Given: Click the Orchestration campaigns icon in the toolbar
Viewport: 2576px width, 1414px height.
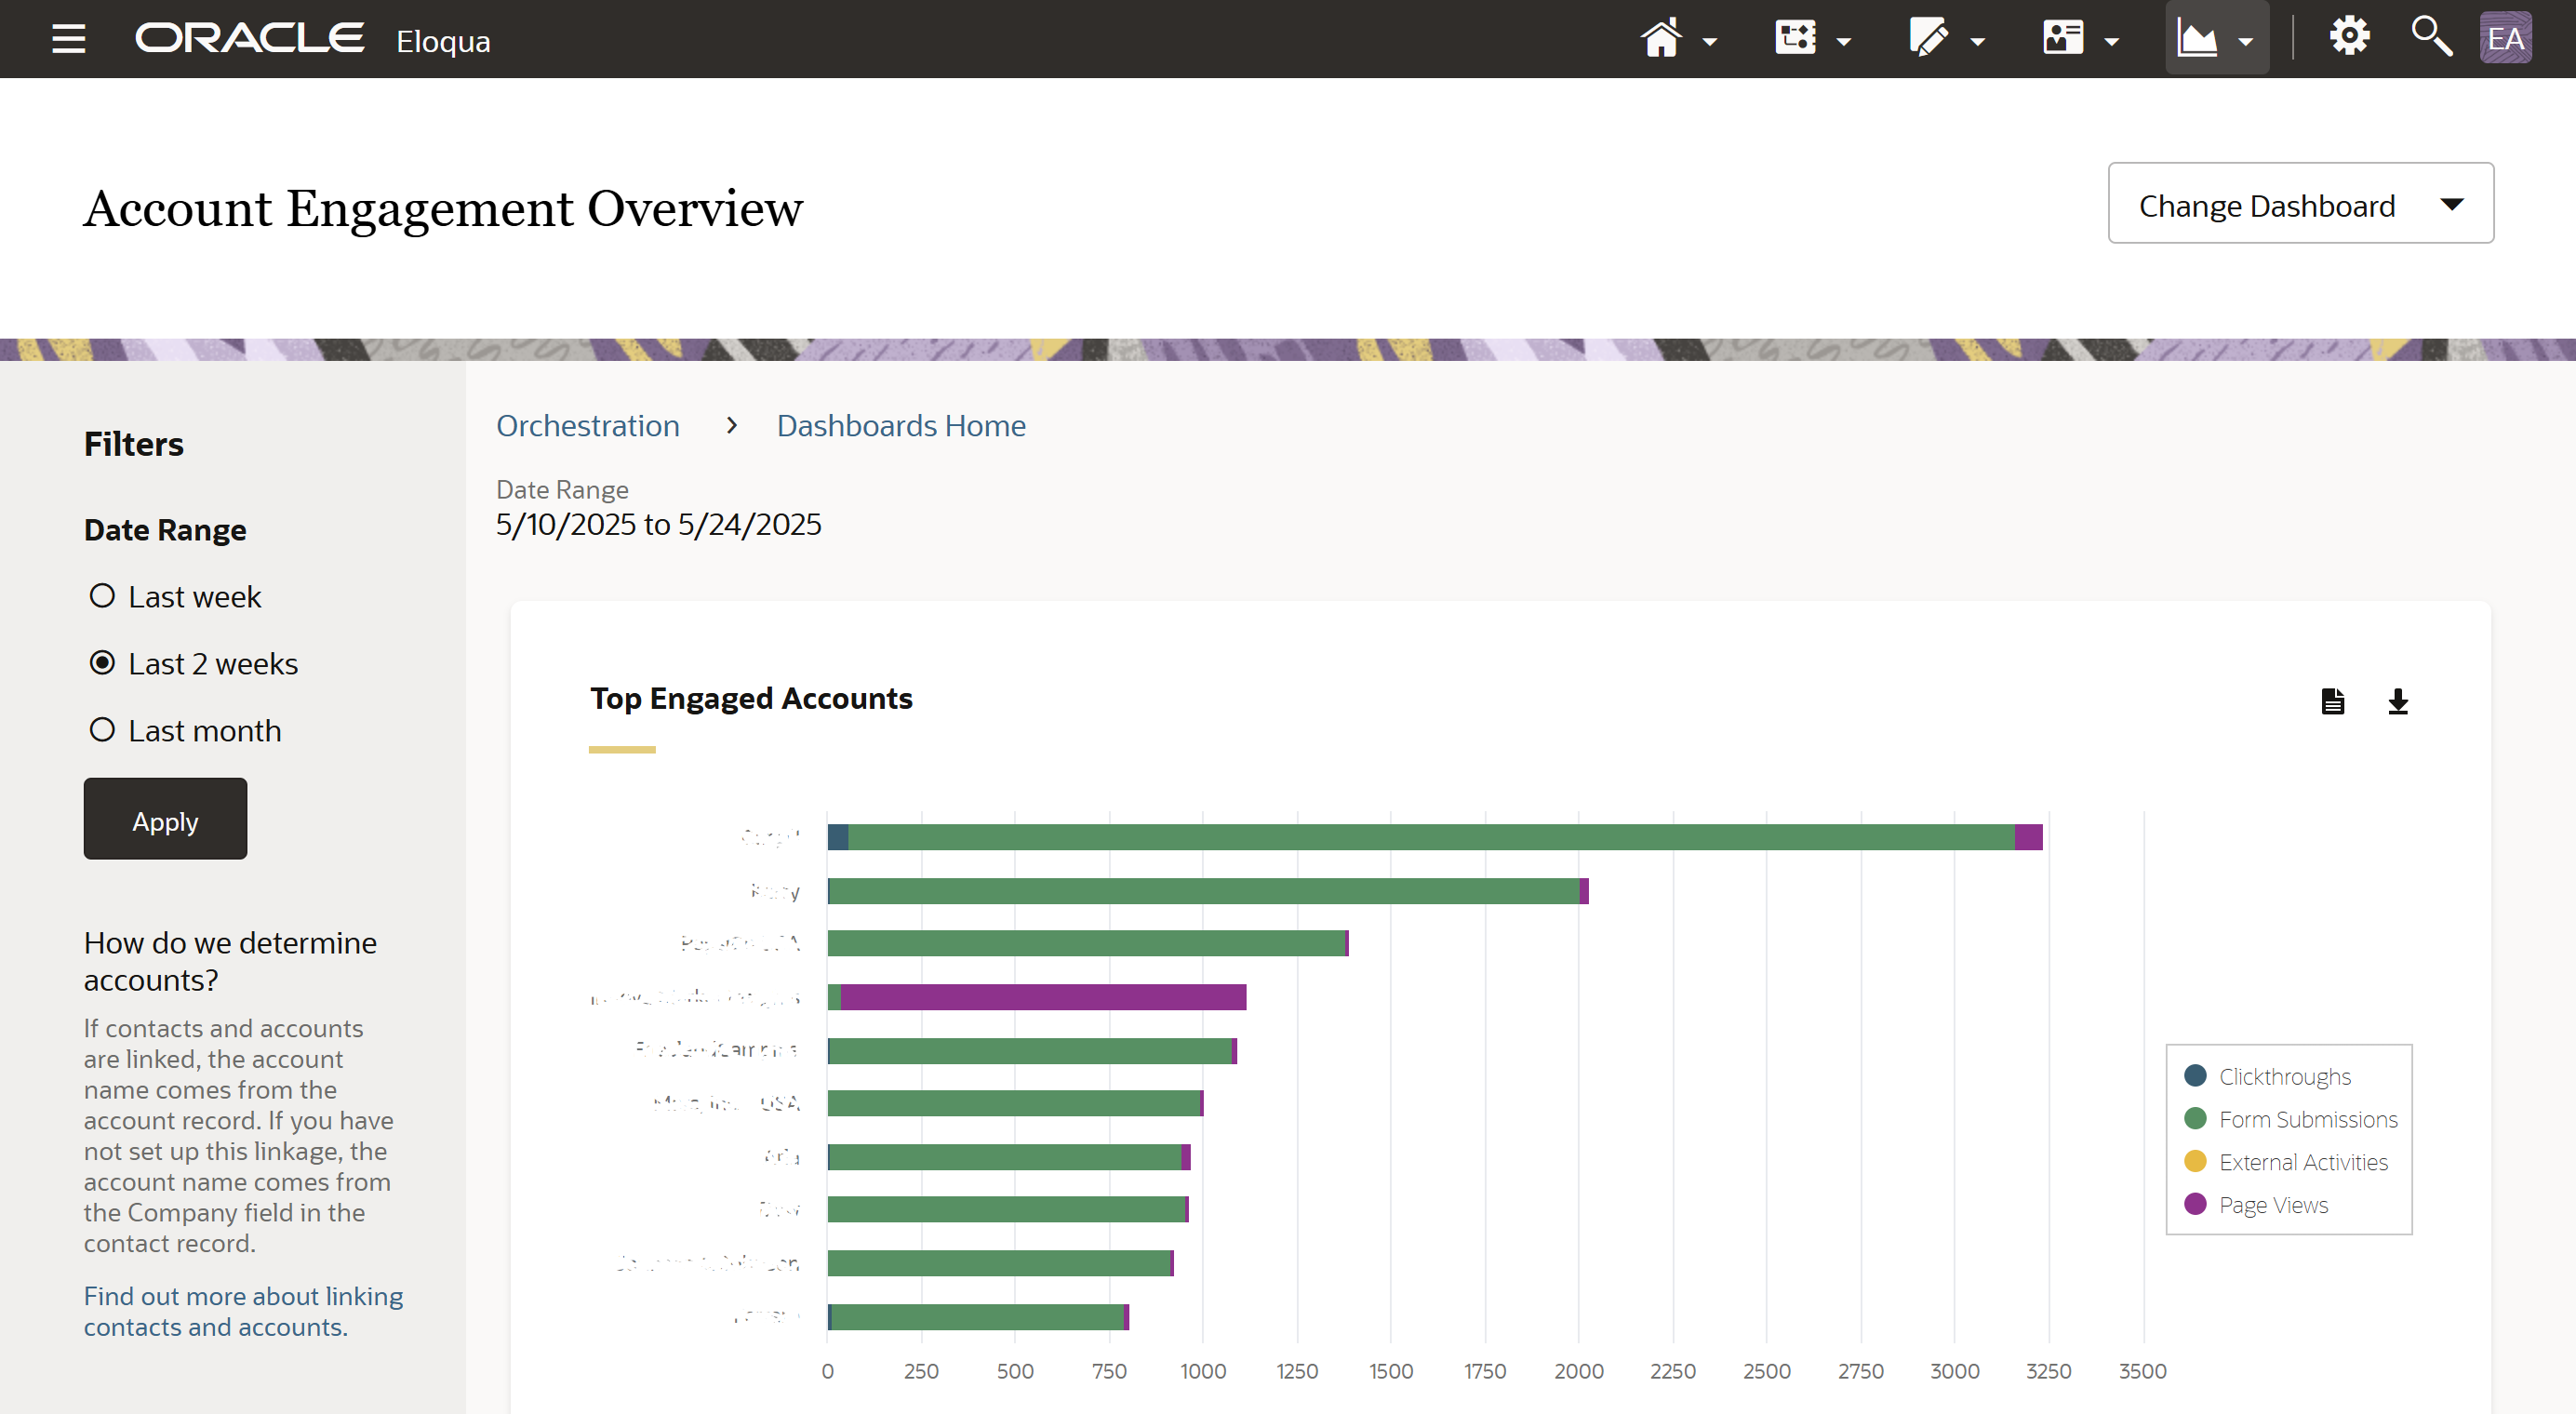Looking at the screenshot, I should (1796, 38).
